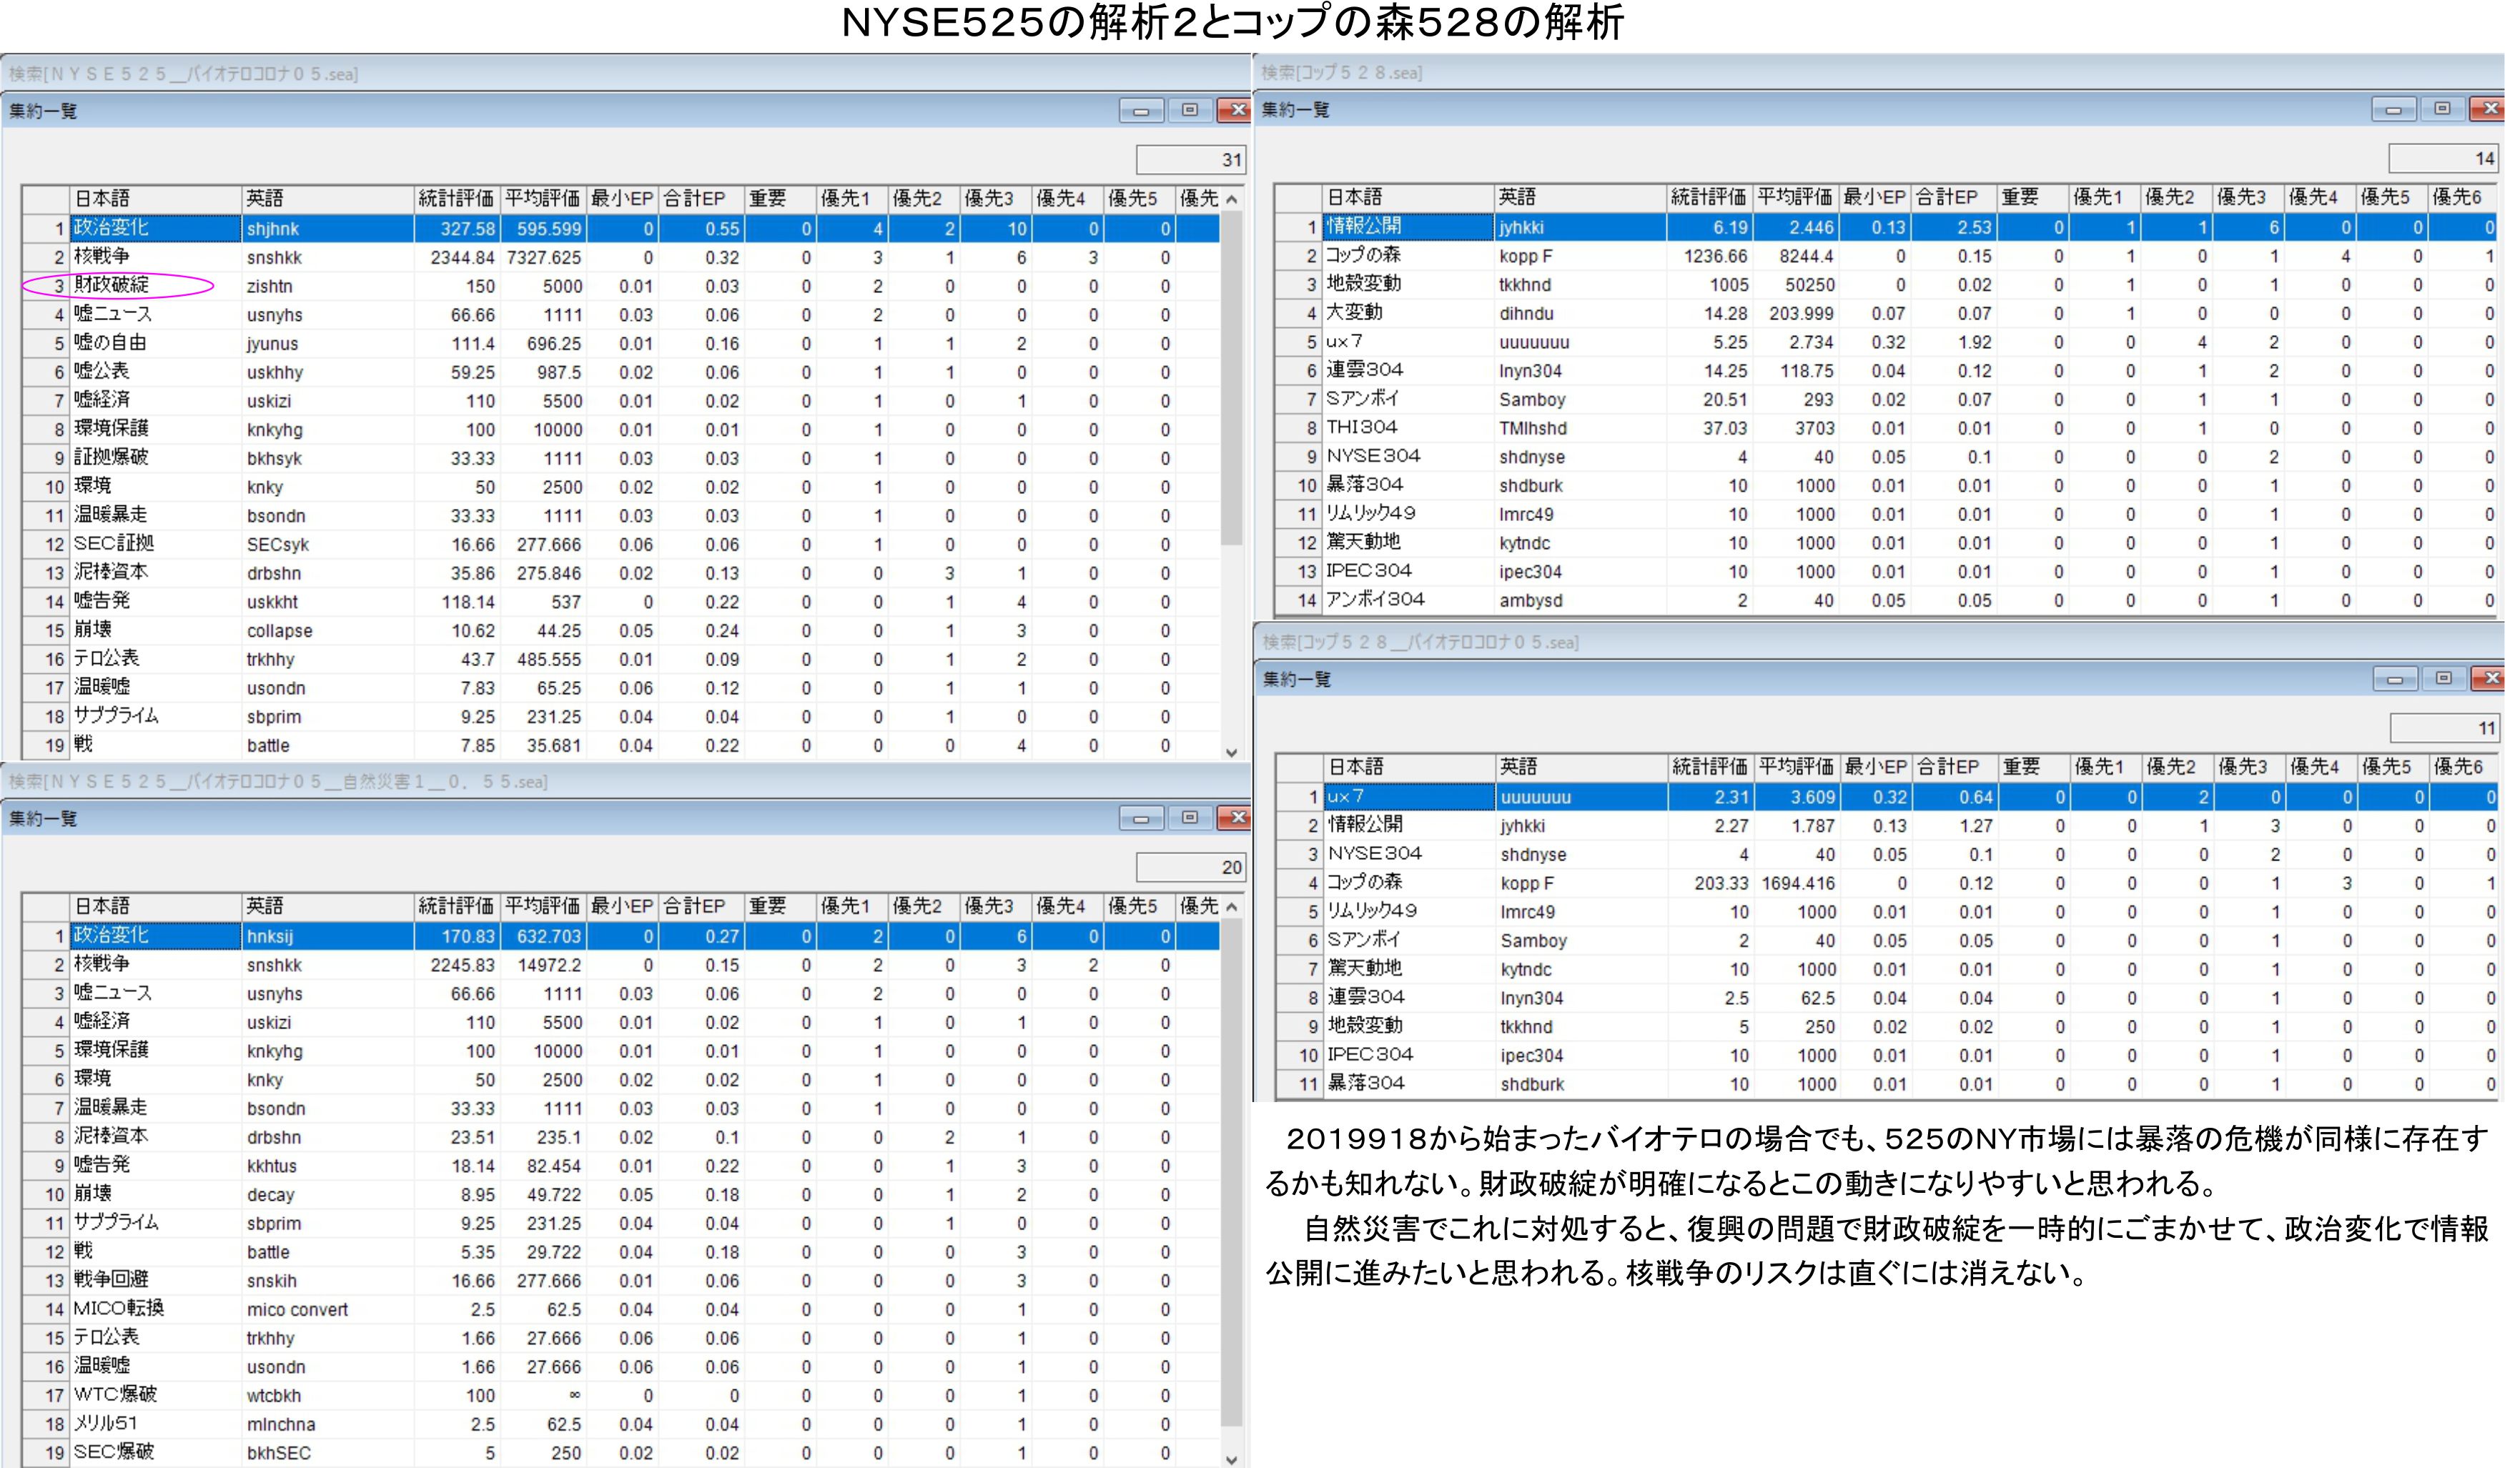The image size is (2520, 1468).
Task: Click count field showing 31
Action: (1190, 159)
